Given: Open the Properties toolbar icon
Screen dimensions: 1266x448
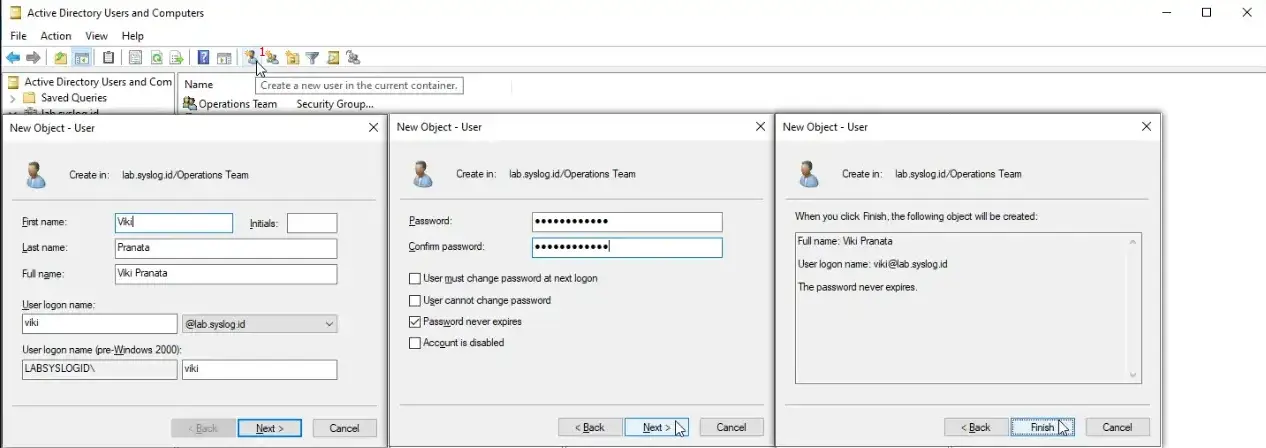Looking at the screenshot, I should (136, 58).
